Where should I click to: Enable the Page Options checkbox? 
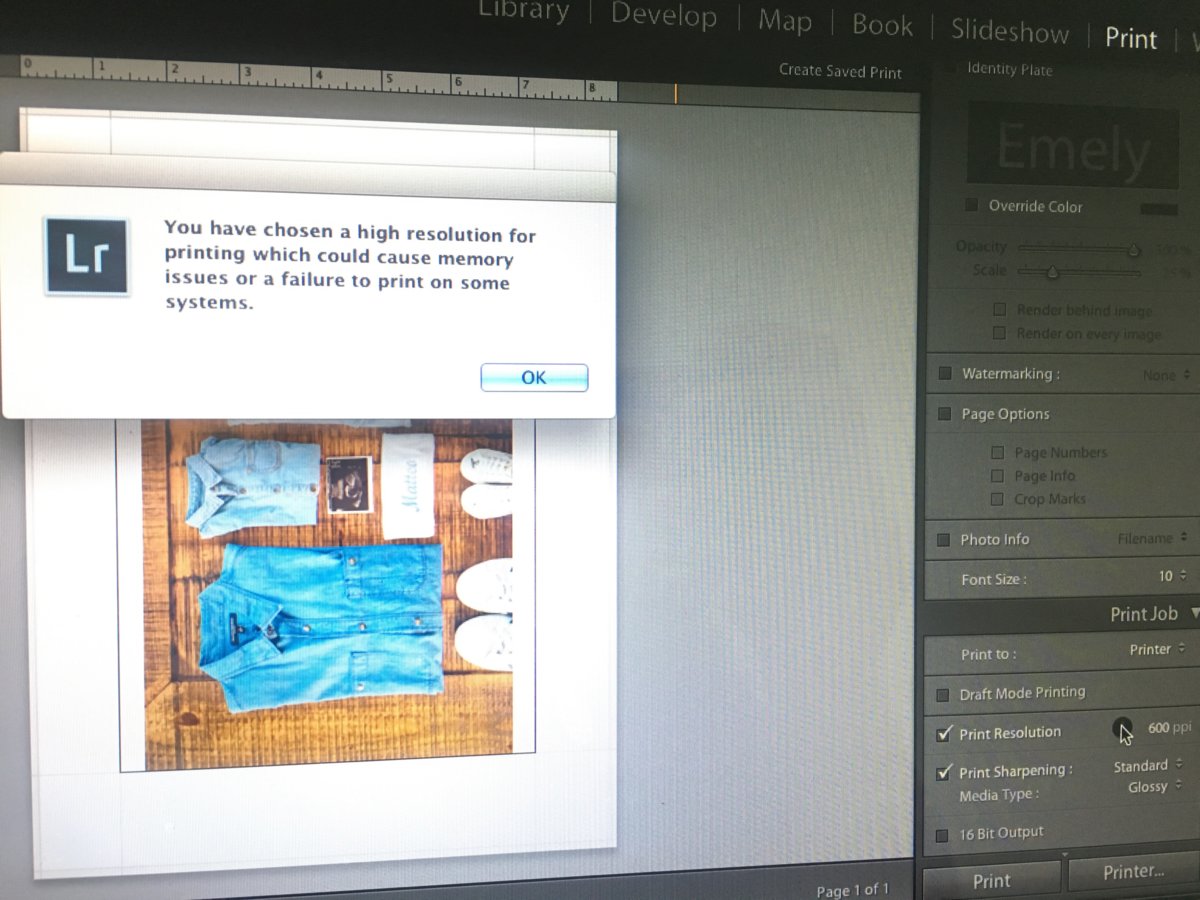(945, 414)
